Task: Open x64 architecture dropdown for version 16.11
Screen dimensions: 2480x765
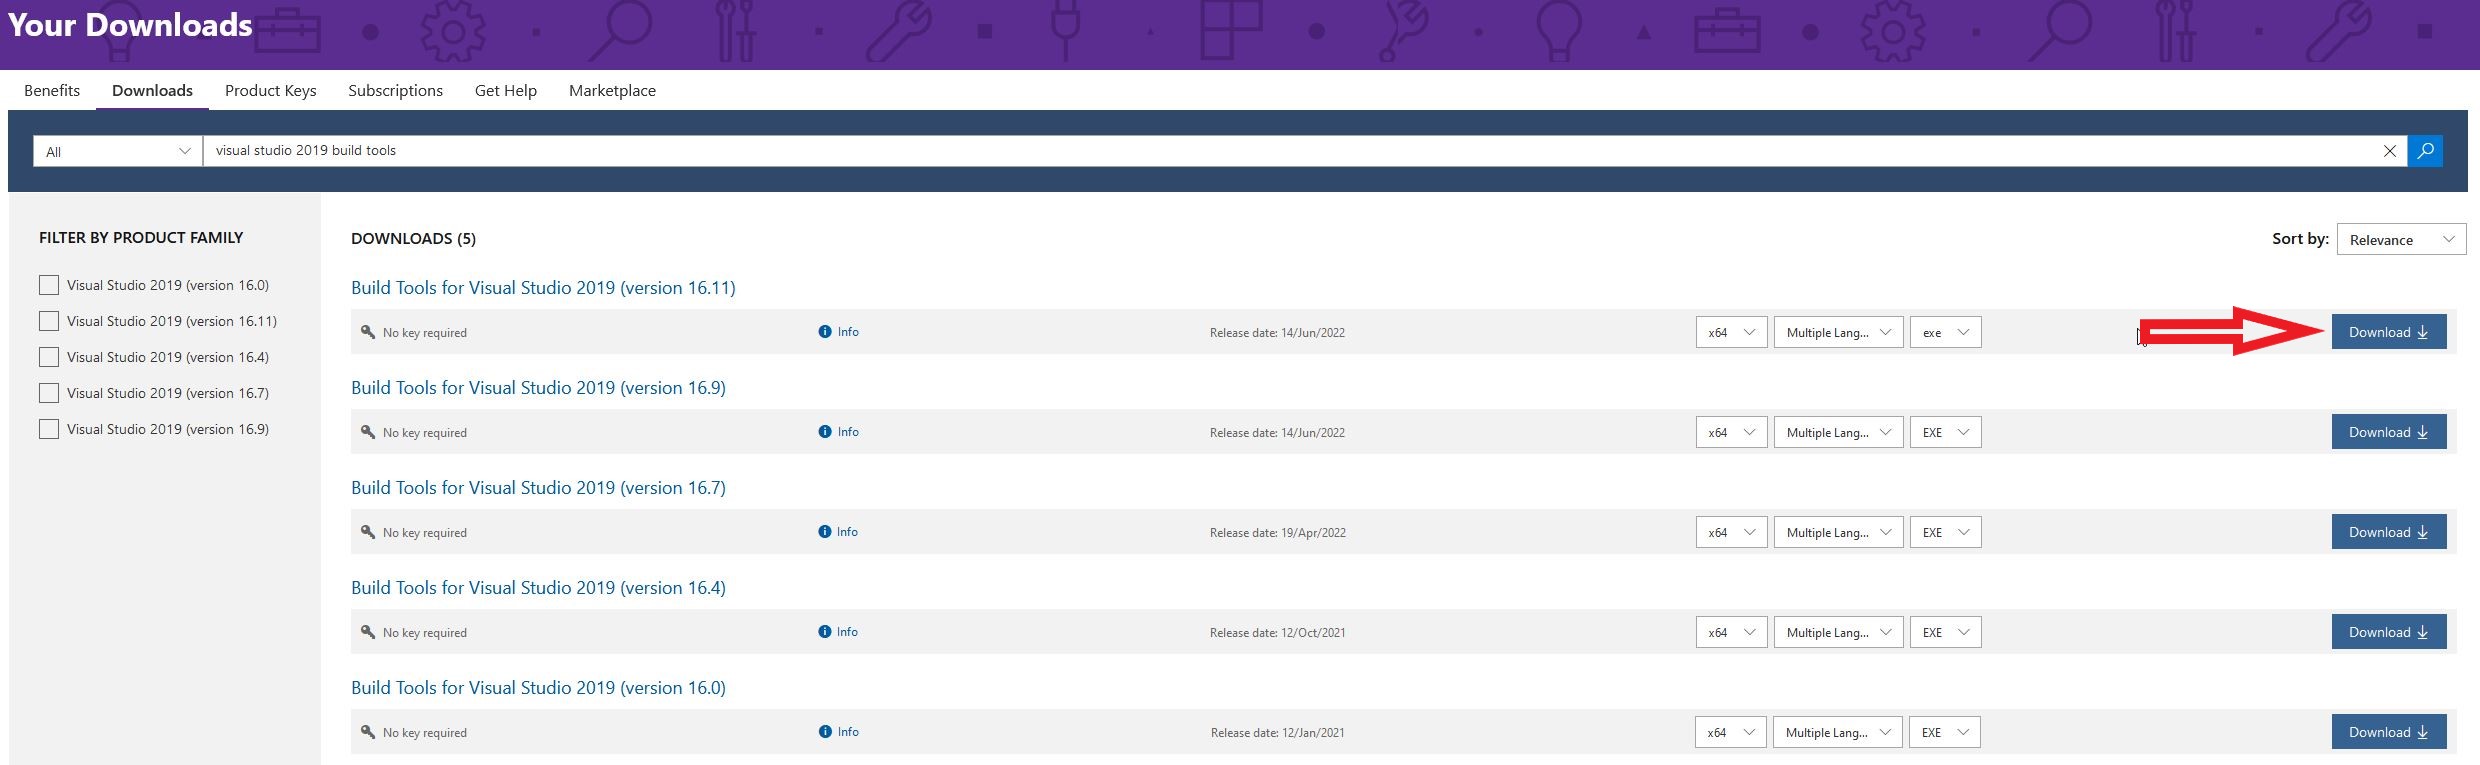Action: [x=1731, y=333]
